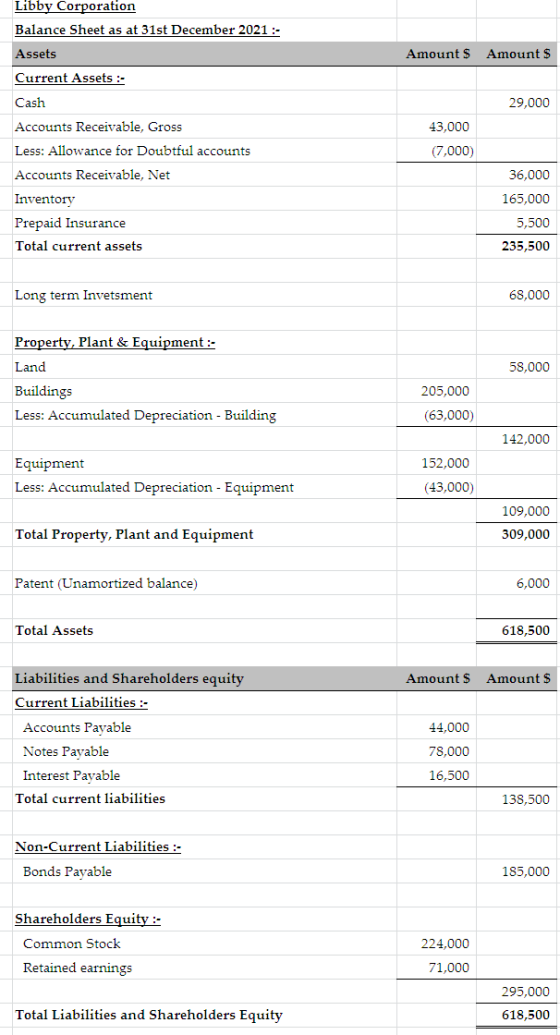Click Total Property, Plant and Equipment label
This screenshot has width=560, height=1035.
click(x=134, y=535)
